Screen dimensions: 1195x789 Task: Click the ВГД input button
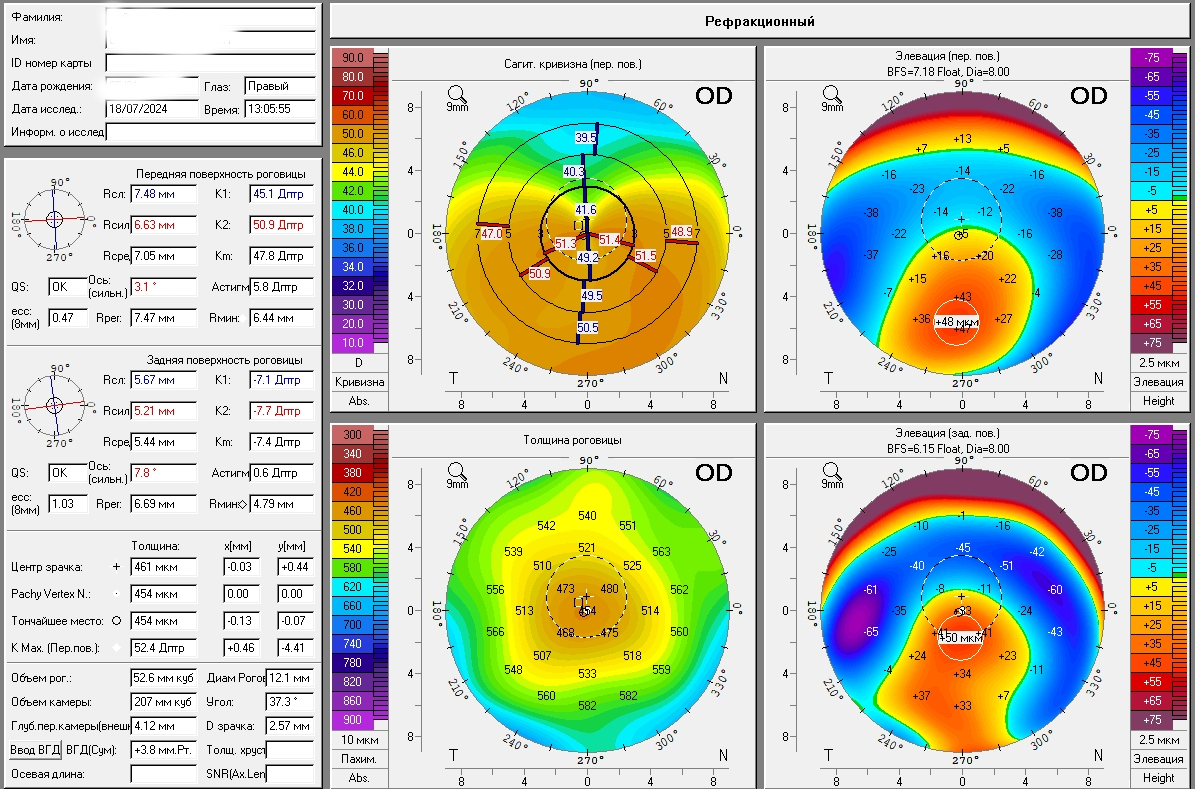point(35,749)
